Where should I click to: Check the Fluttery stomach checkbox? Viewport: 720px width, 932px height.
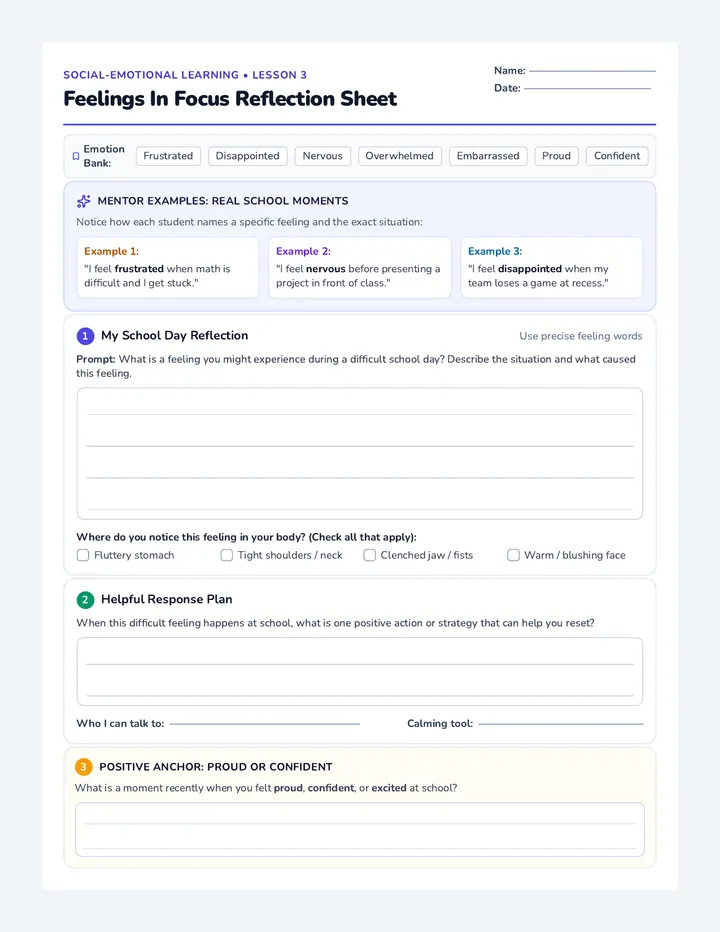[x=83, y=555]
